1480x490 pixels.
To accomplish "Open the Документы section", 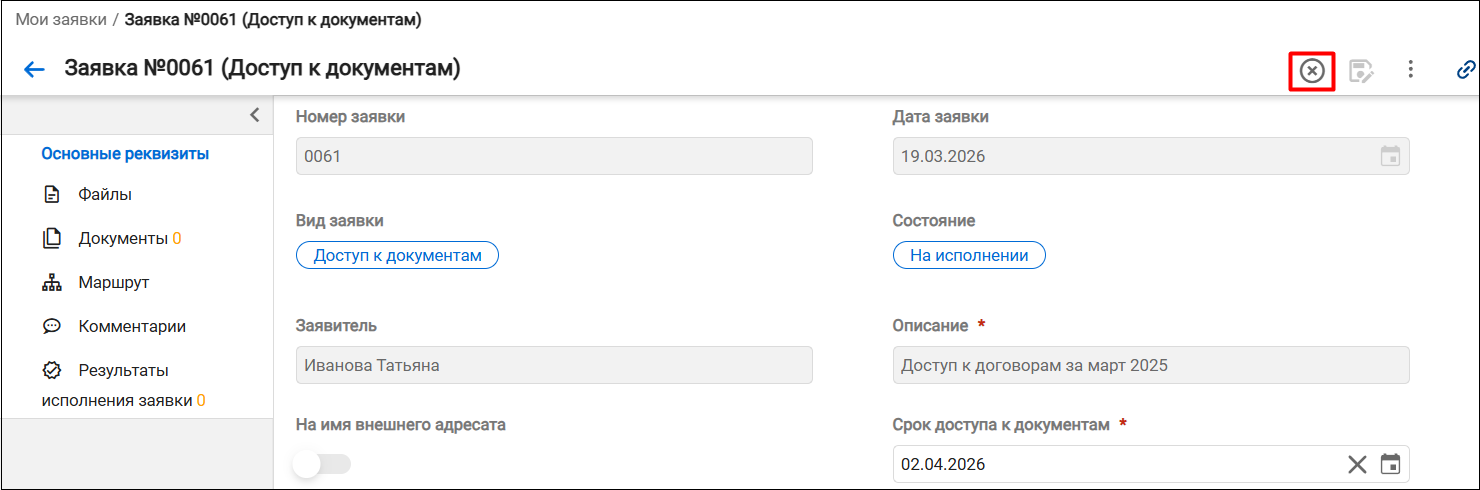I will click(x=111, y=238).
